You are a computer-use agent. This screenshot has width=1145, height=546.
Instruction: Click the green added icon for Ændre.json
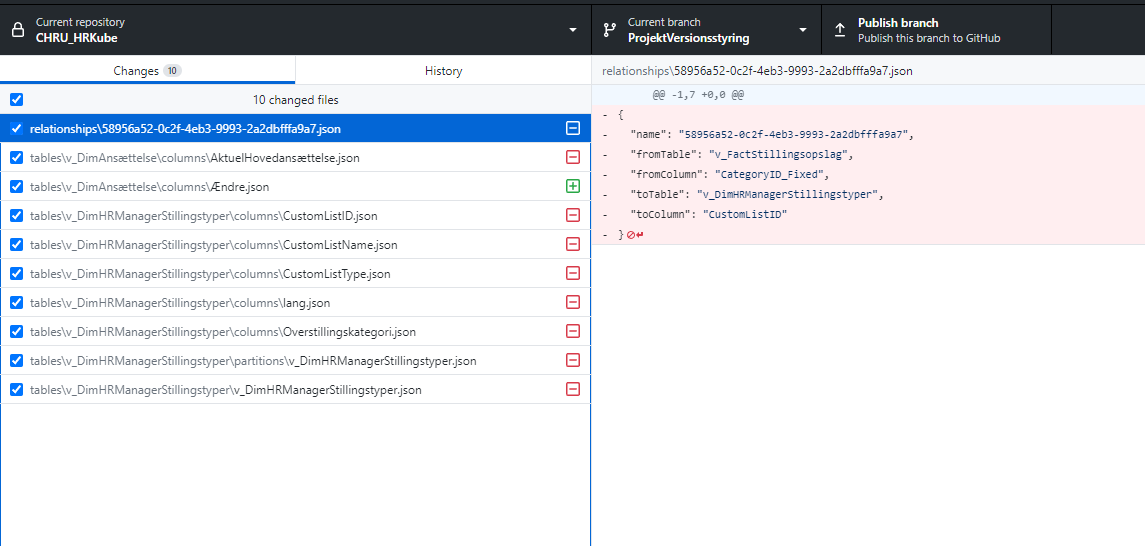[x=573, y=186]
